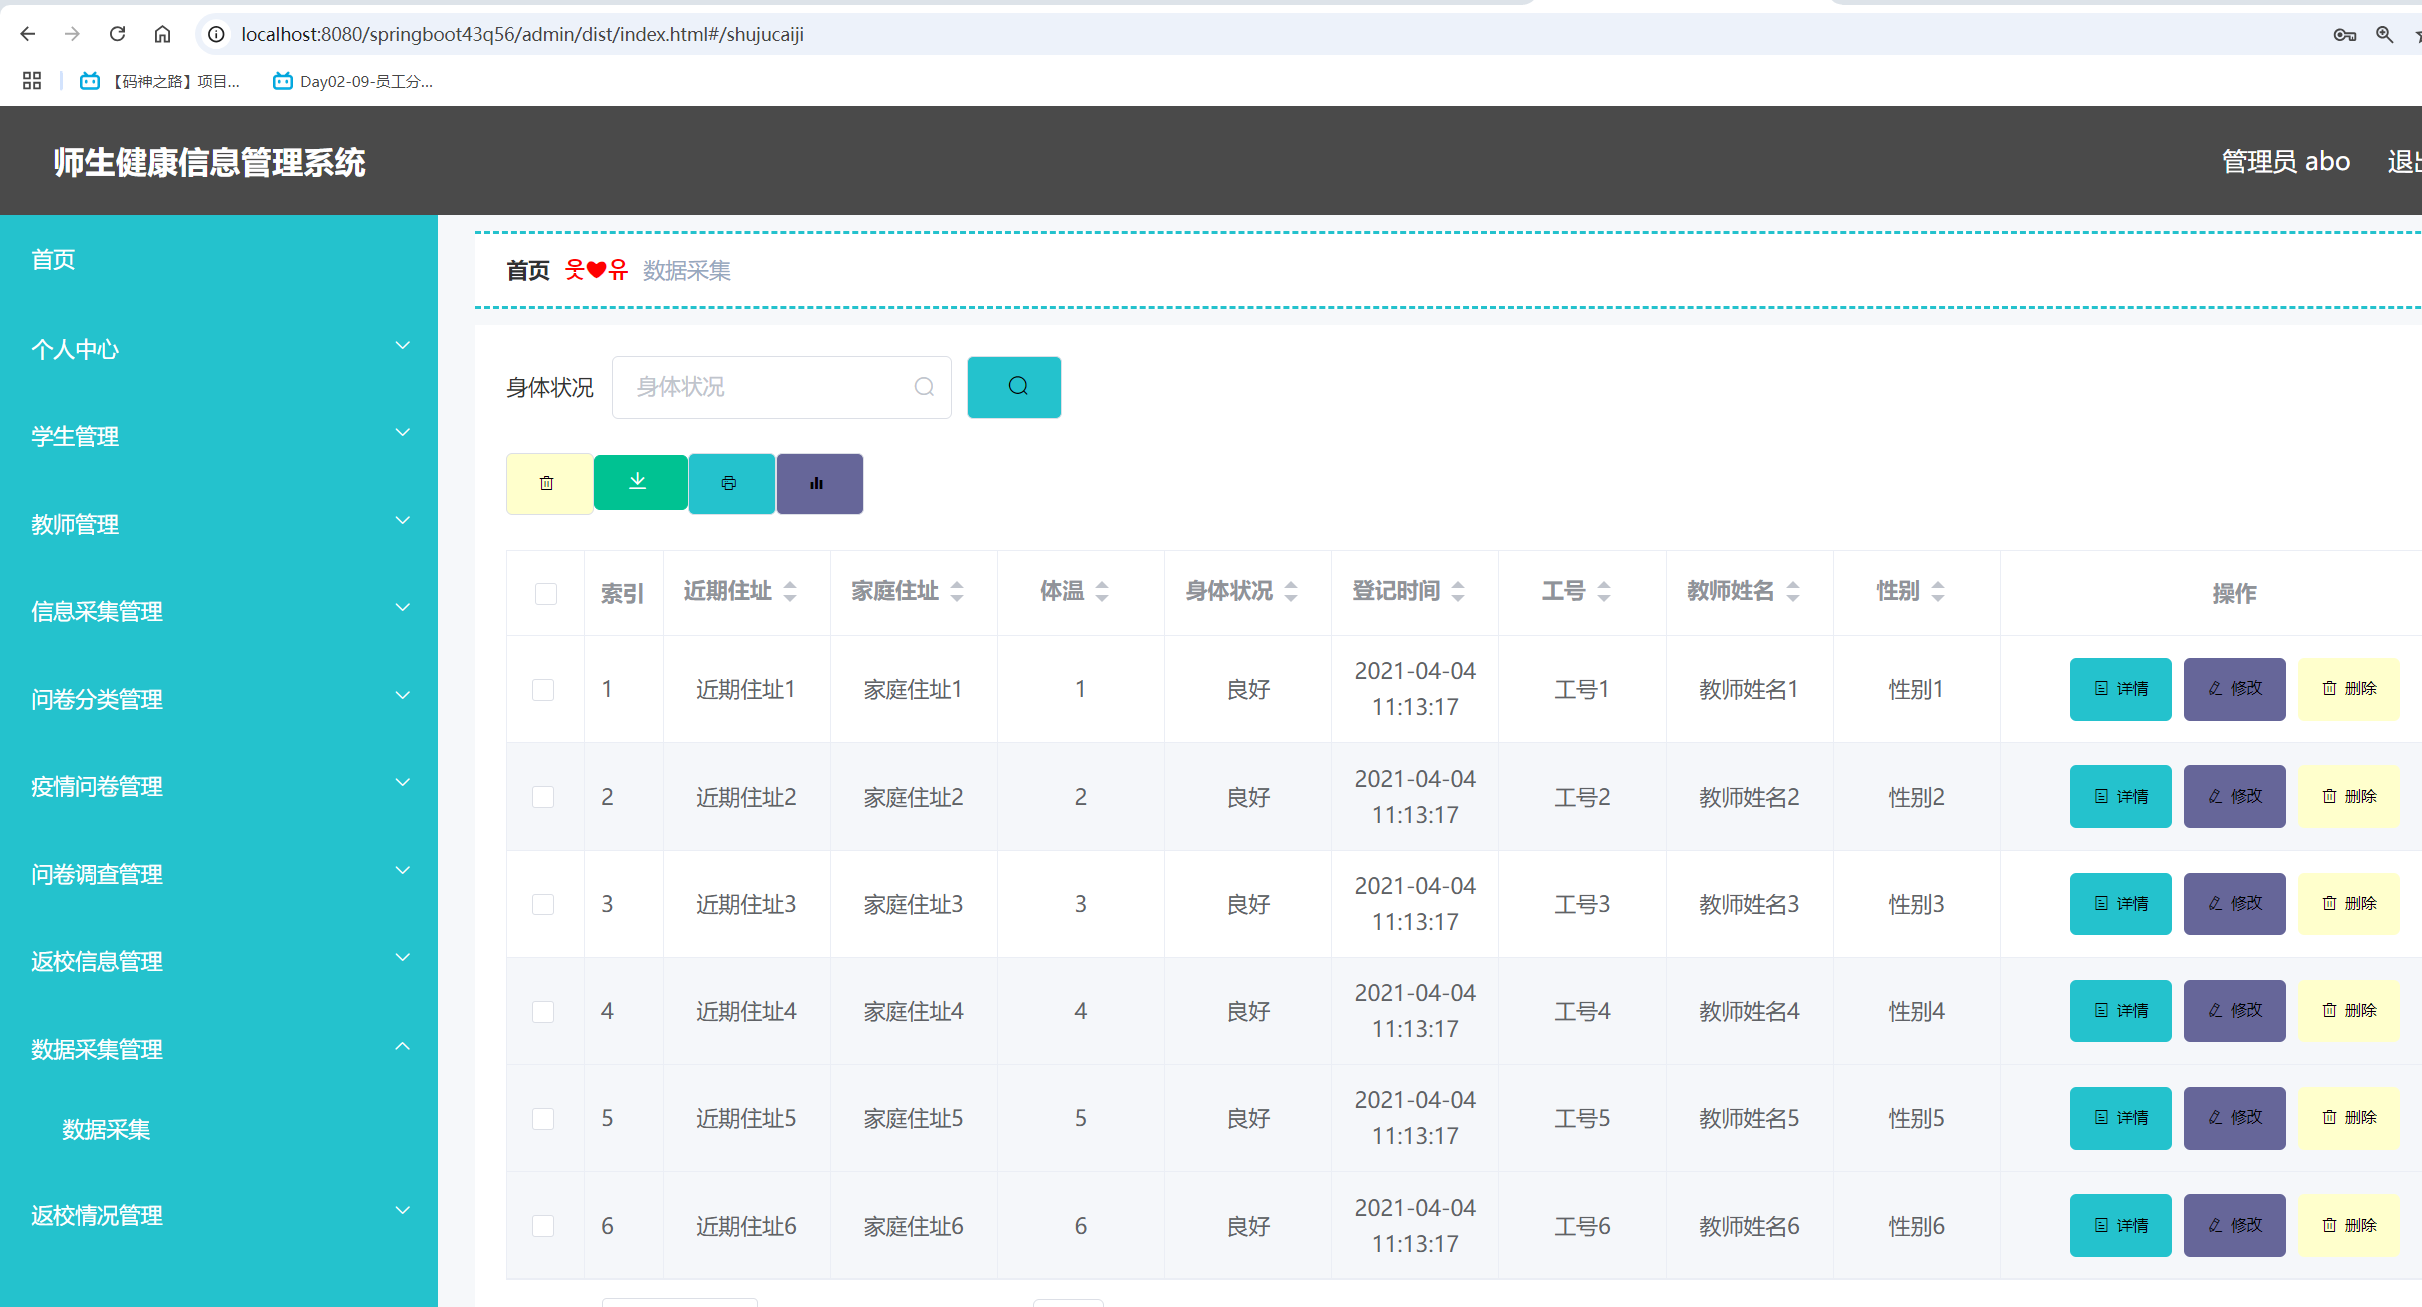The height and width of the screenshot is (1307, 2422).
Task: Open the bar chart statistics icon
Action: (818, 483)
